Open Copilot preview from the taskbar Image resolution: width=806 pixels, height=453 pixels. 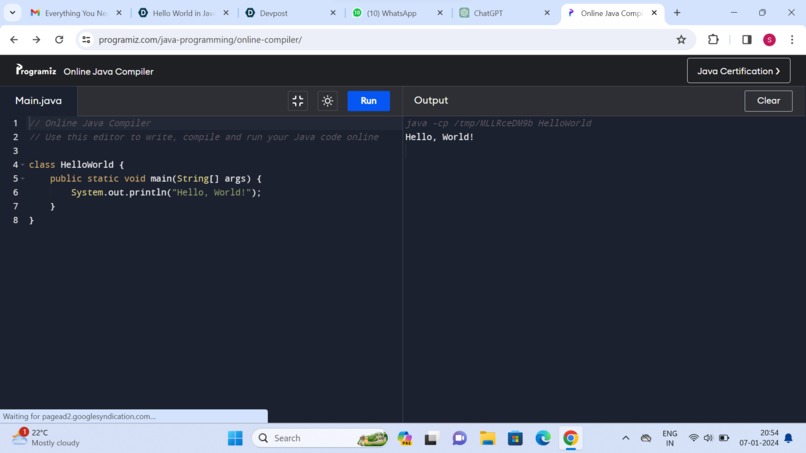[x=405, y=438]
